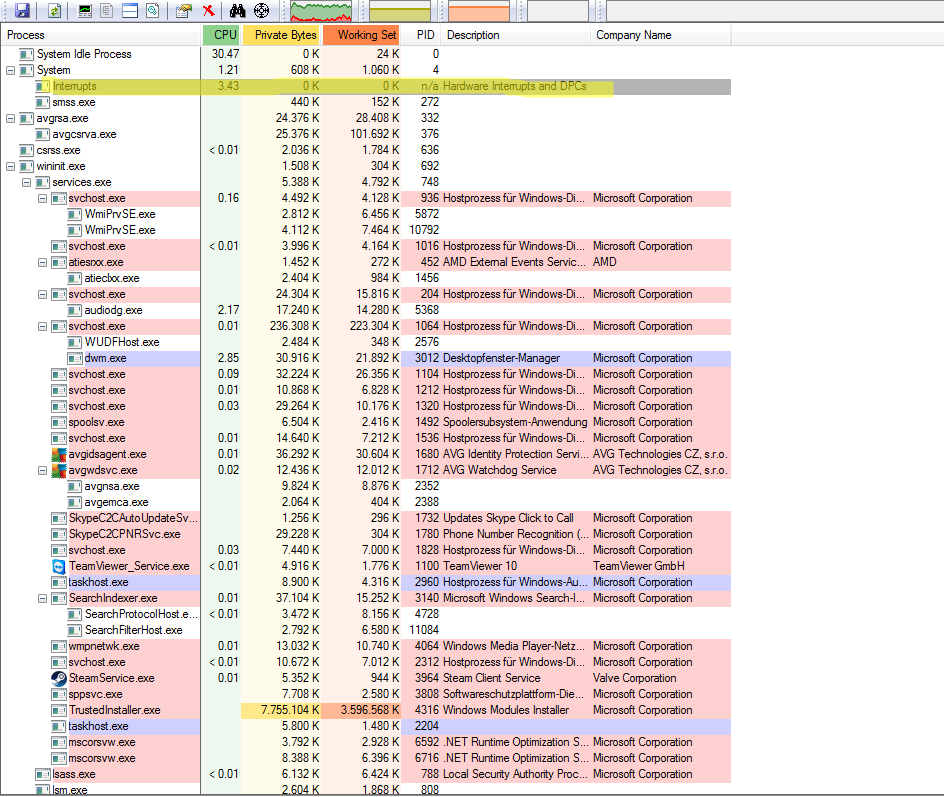Select the SearchProtocolHost process row
944x797 pixels.
141,614
